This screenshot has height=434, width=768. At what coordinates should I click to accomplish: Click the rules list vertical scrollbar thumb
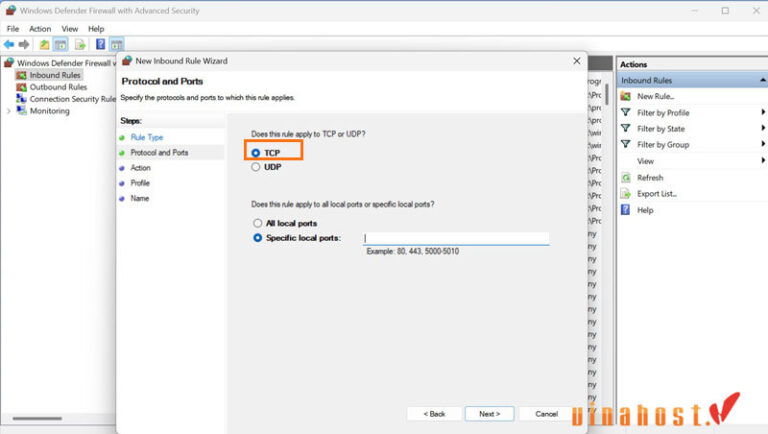point(607,94)
